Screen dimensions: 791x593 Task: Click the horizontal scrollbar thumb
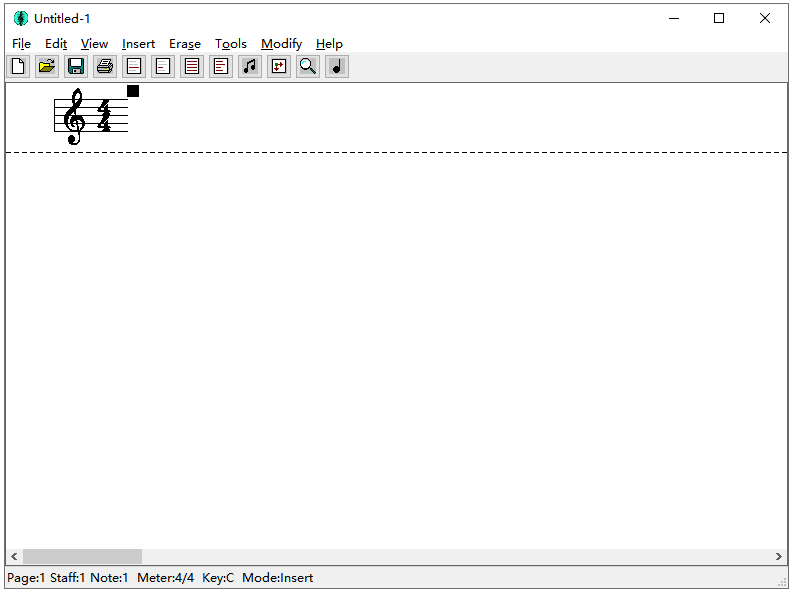click(82, 556)
